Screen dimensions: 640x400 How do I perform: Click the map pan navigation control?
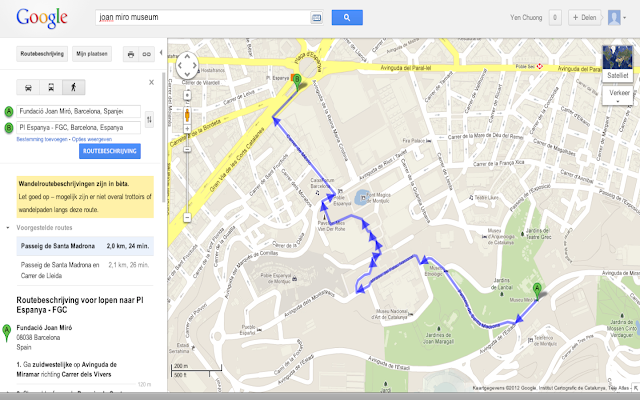pyautogui.click(x=187, y=65)
